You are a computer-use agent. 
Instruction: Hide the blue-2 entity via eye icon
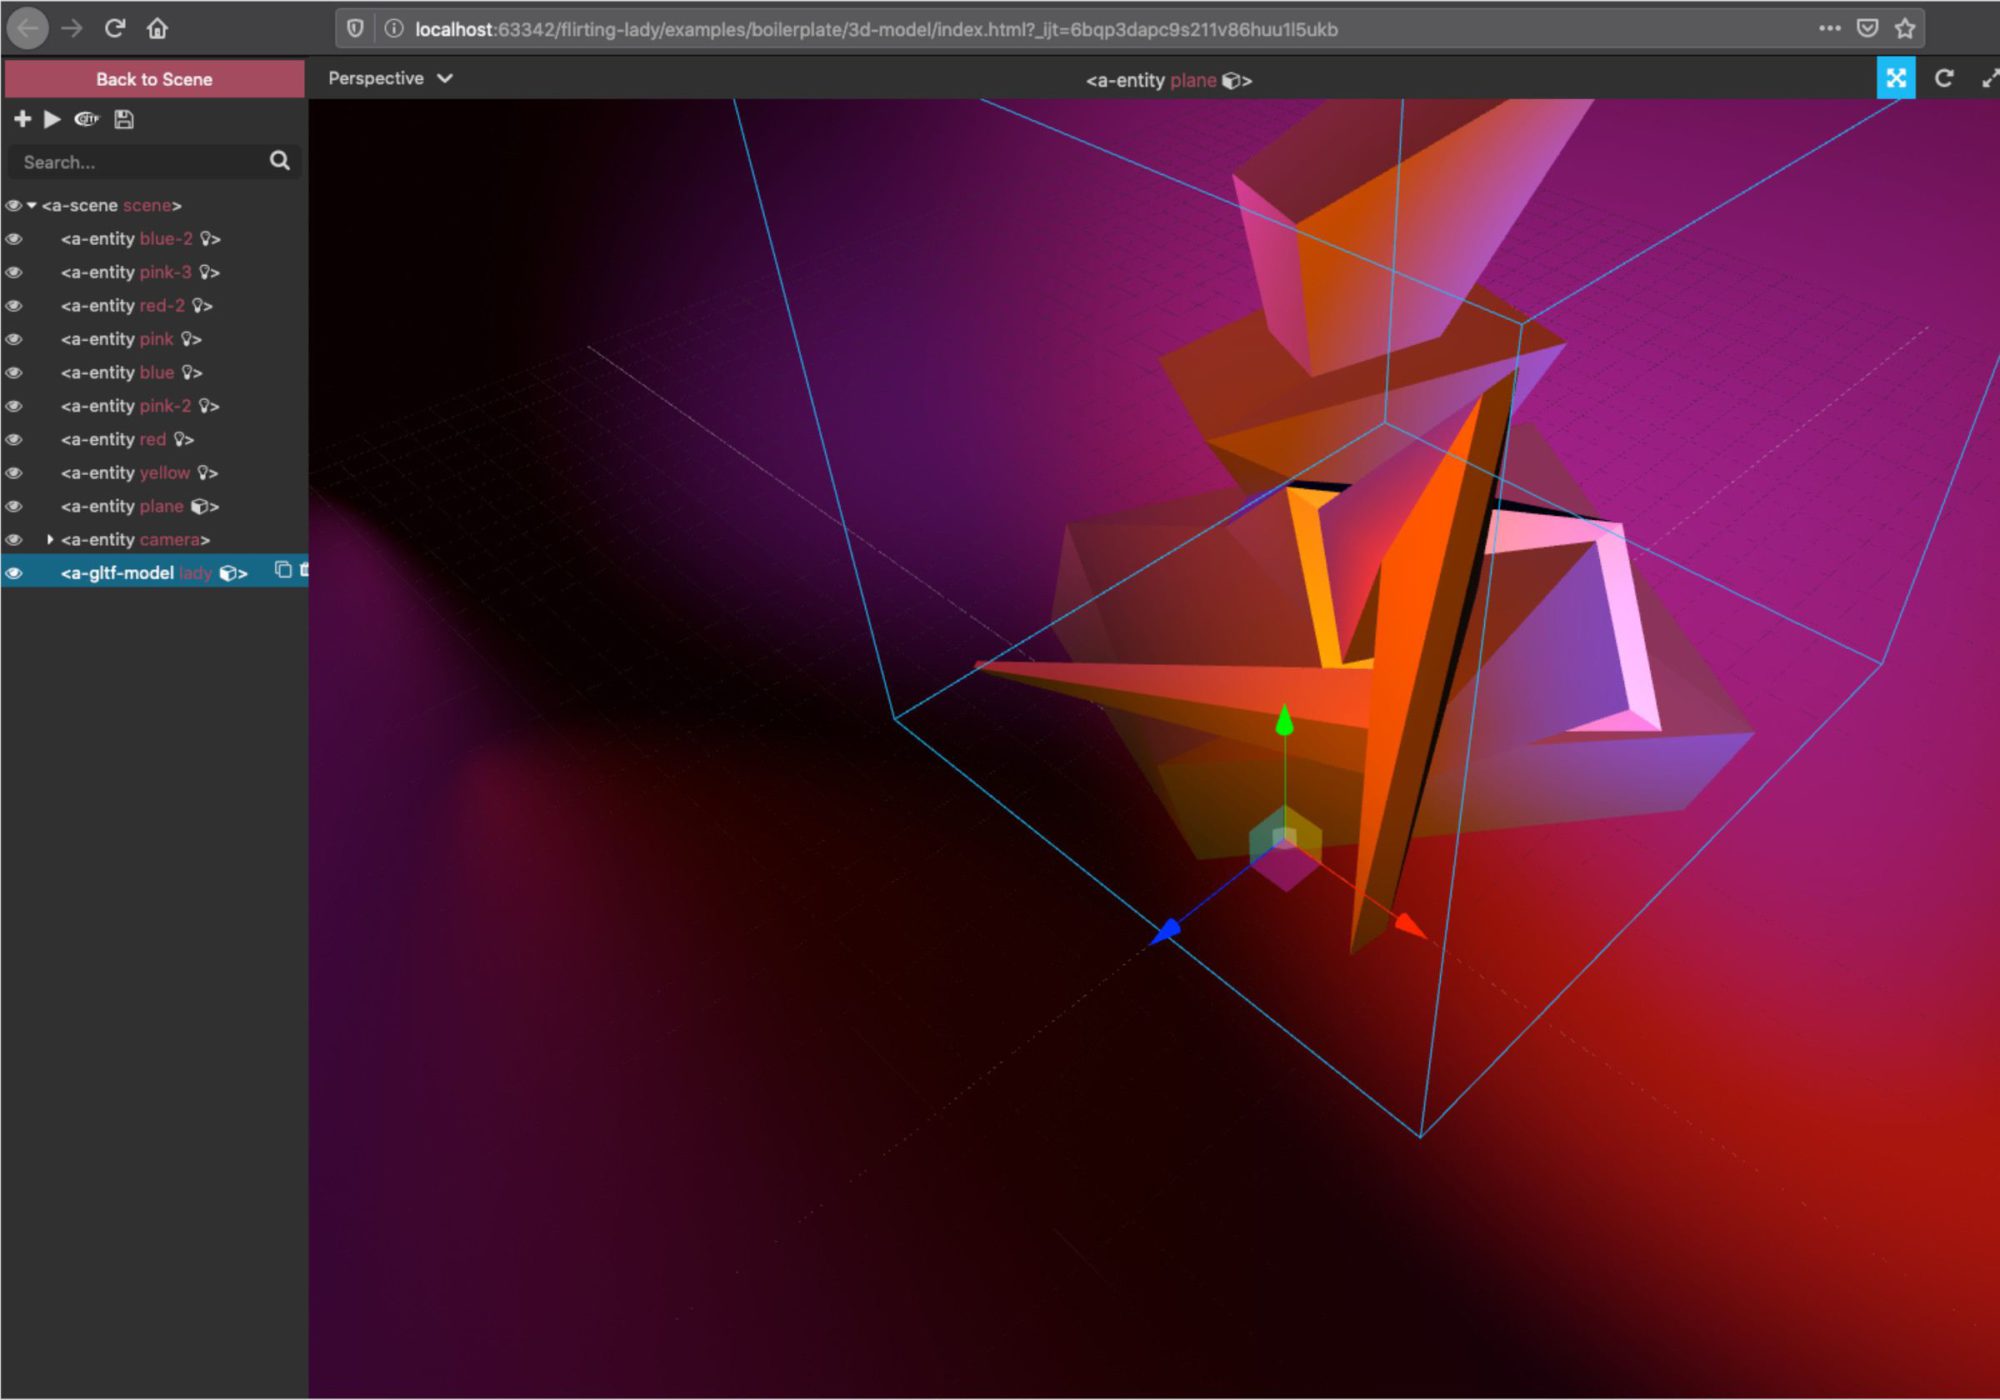pos(14,239)
